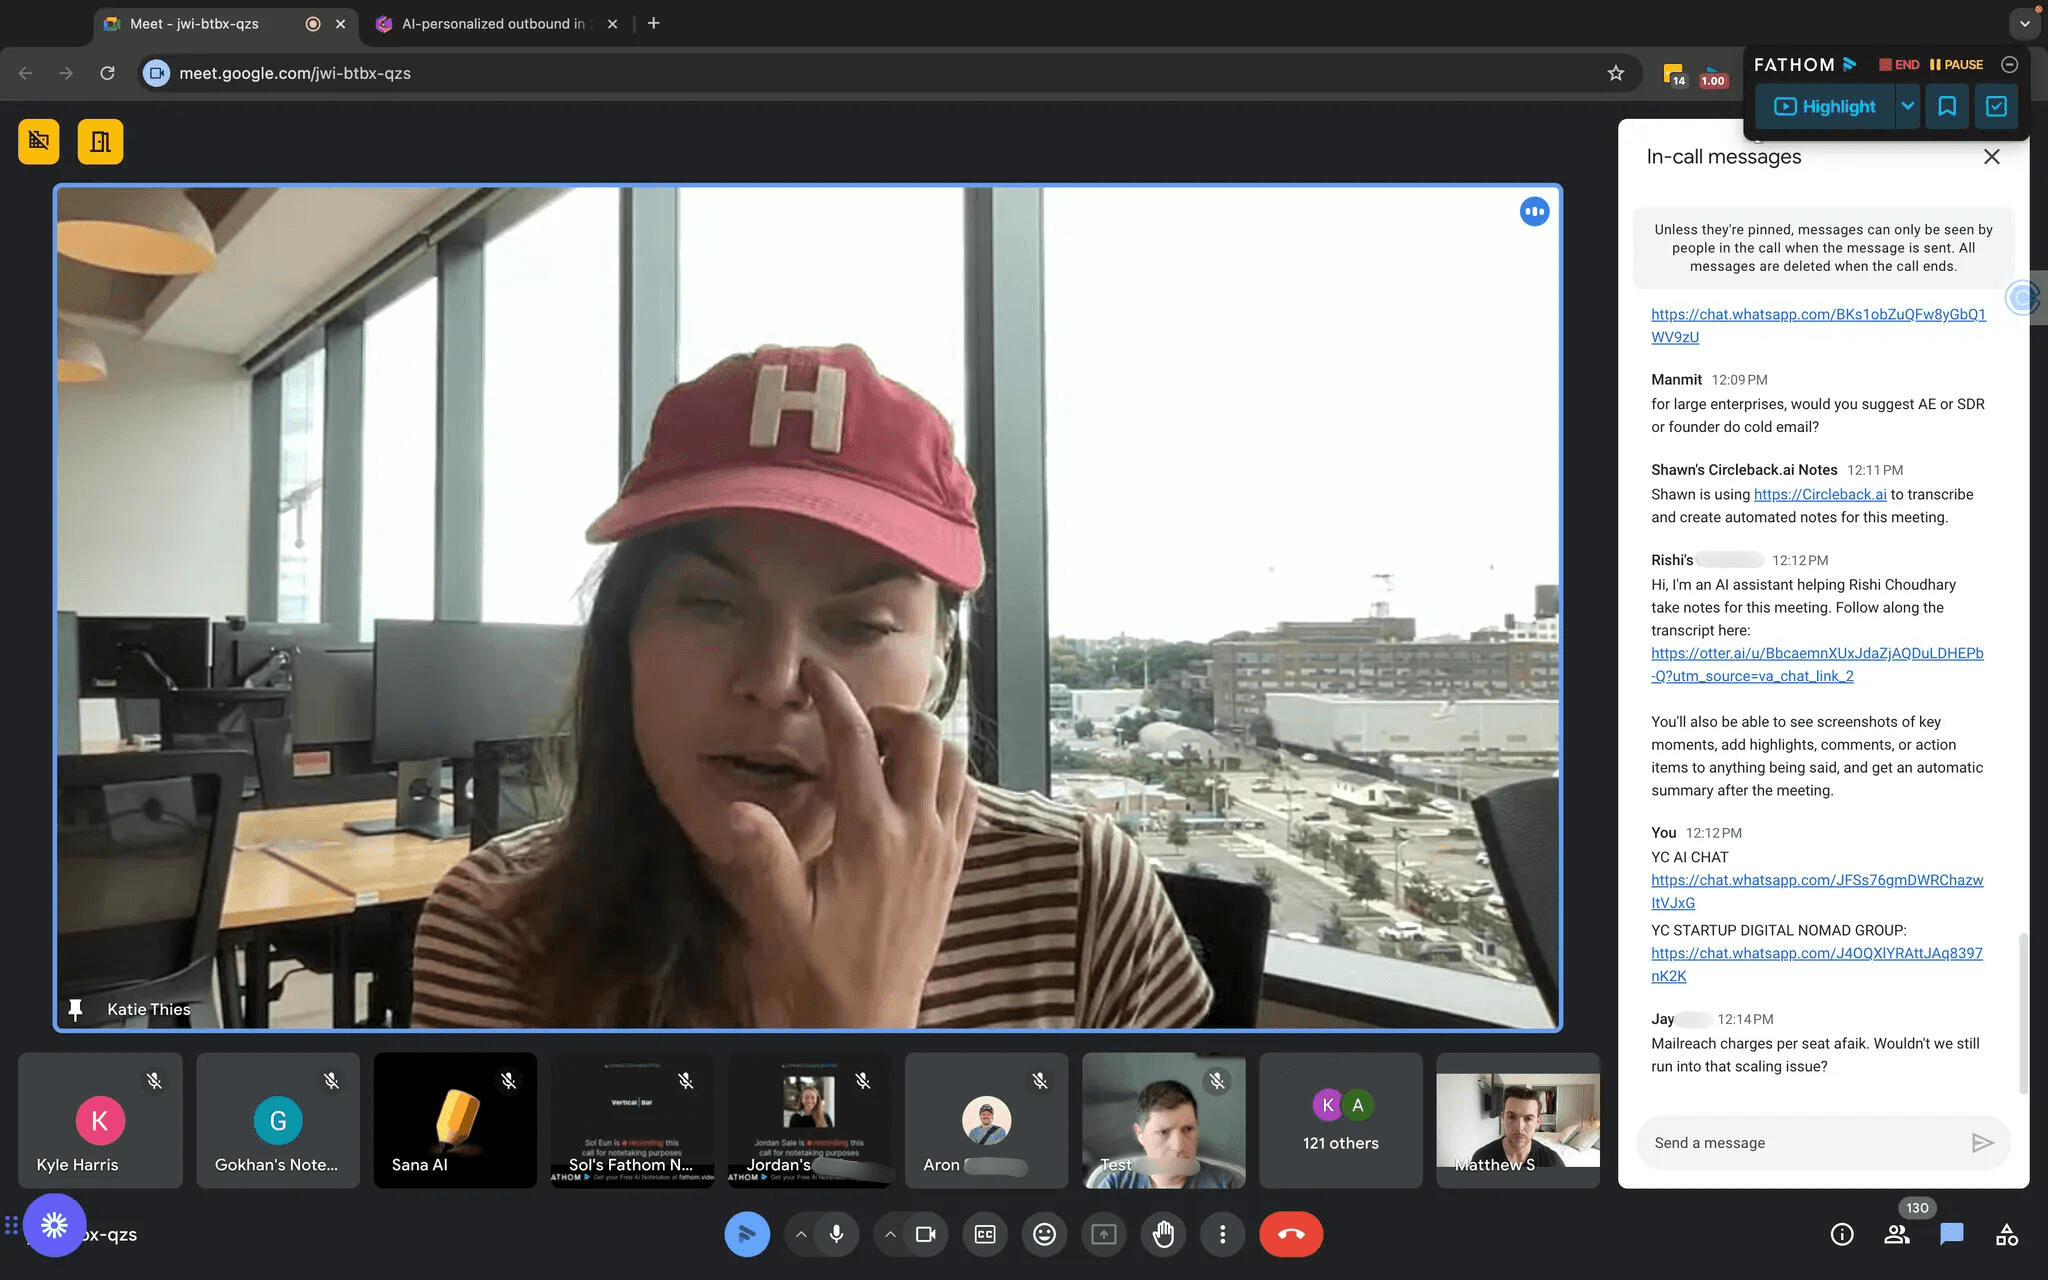Click the raise hand icon

click(x=1163, y=1234)
